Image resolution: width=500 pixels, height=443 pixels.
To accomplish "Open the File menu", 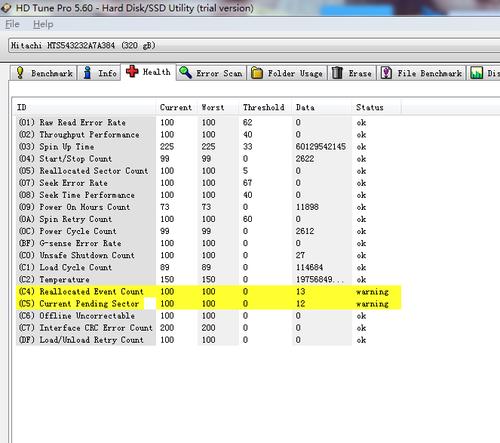I will [12, 24].
